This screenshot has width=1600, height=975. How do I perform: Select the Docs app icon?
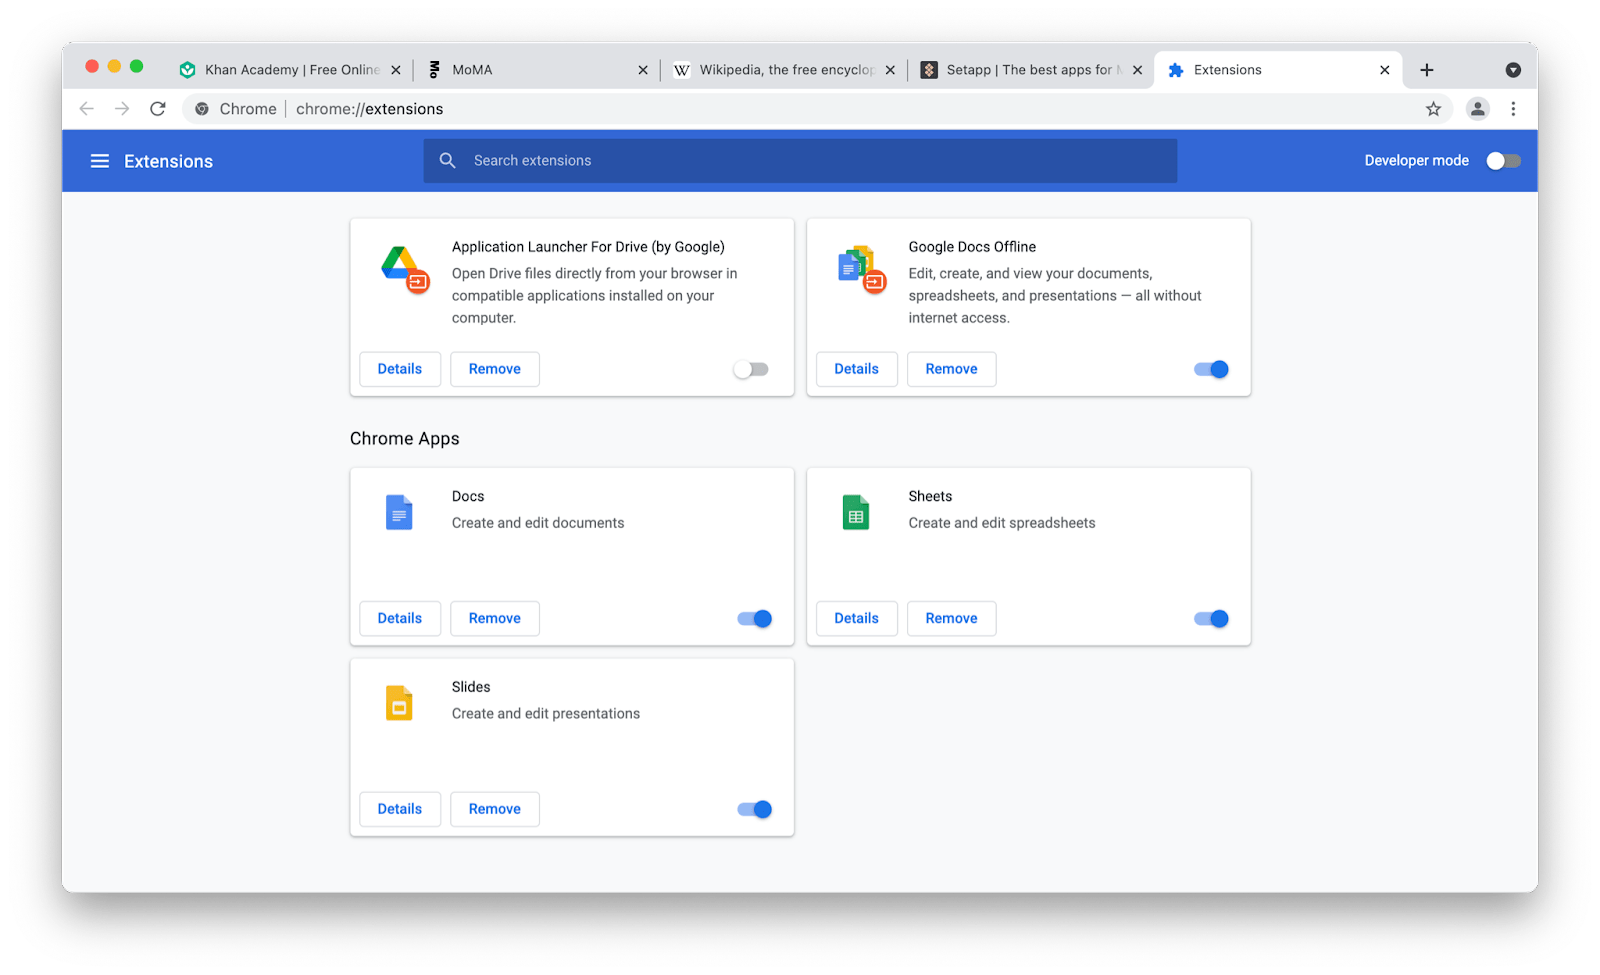[x=399, y=511]
